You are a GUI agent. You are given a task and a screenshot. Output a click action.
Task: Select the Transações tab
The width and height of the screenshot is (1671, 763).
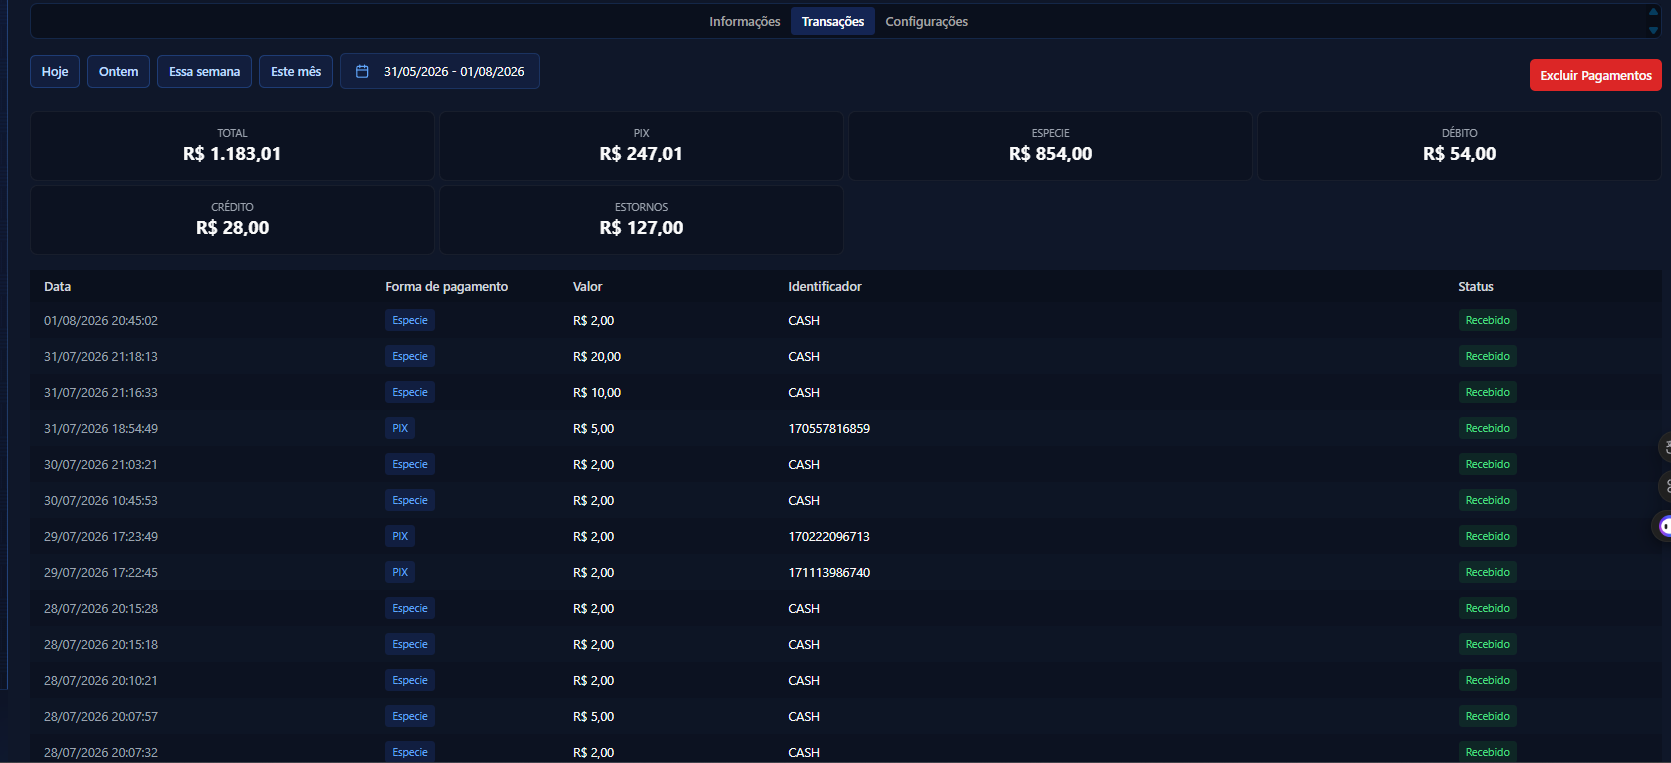pyautogui.click(x=833, y=21)
